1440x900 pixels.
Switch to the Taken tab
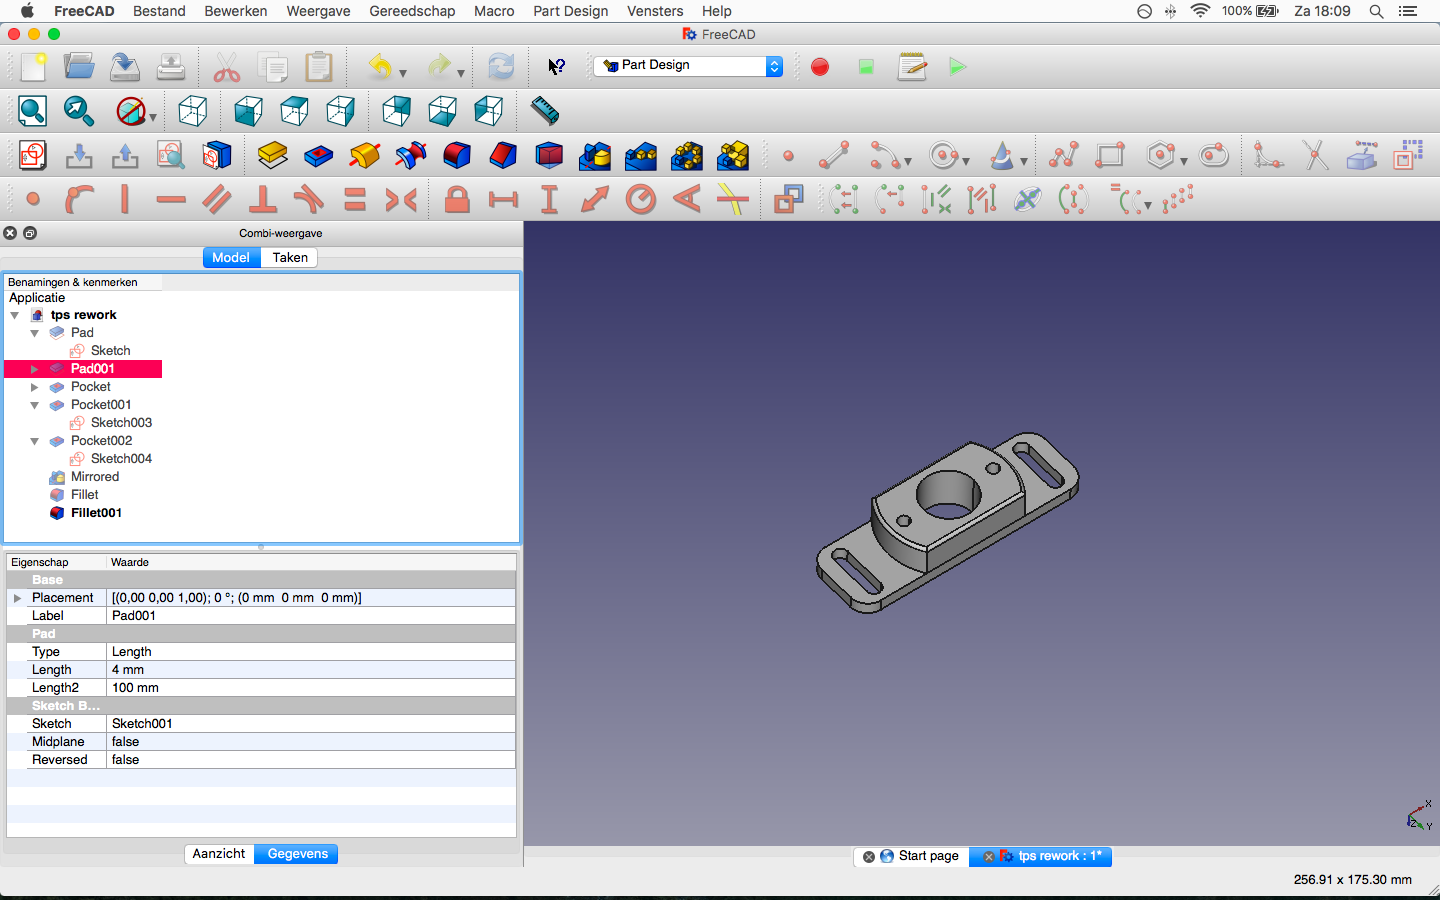pos(290,258)
